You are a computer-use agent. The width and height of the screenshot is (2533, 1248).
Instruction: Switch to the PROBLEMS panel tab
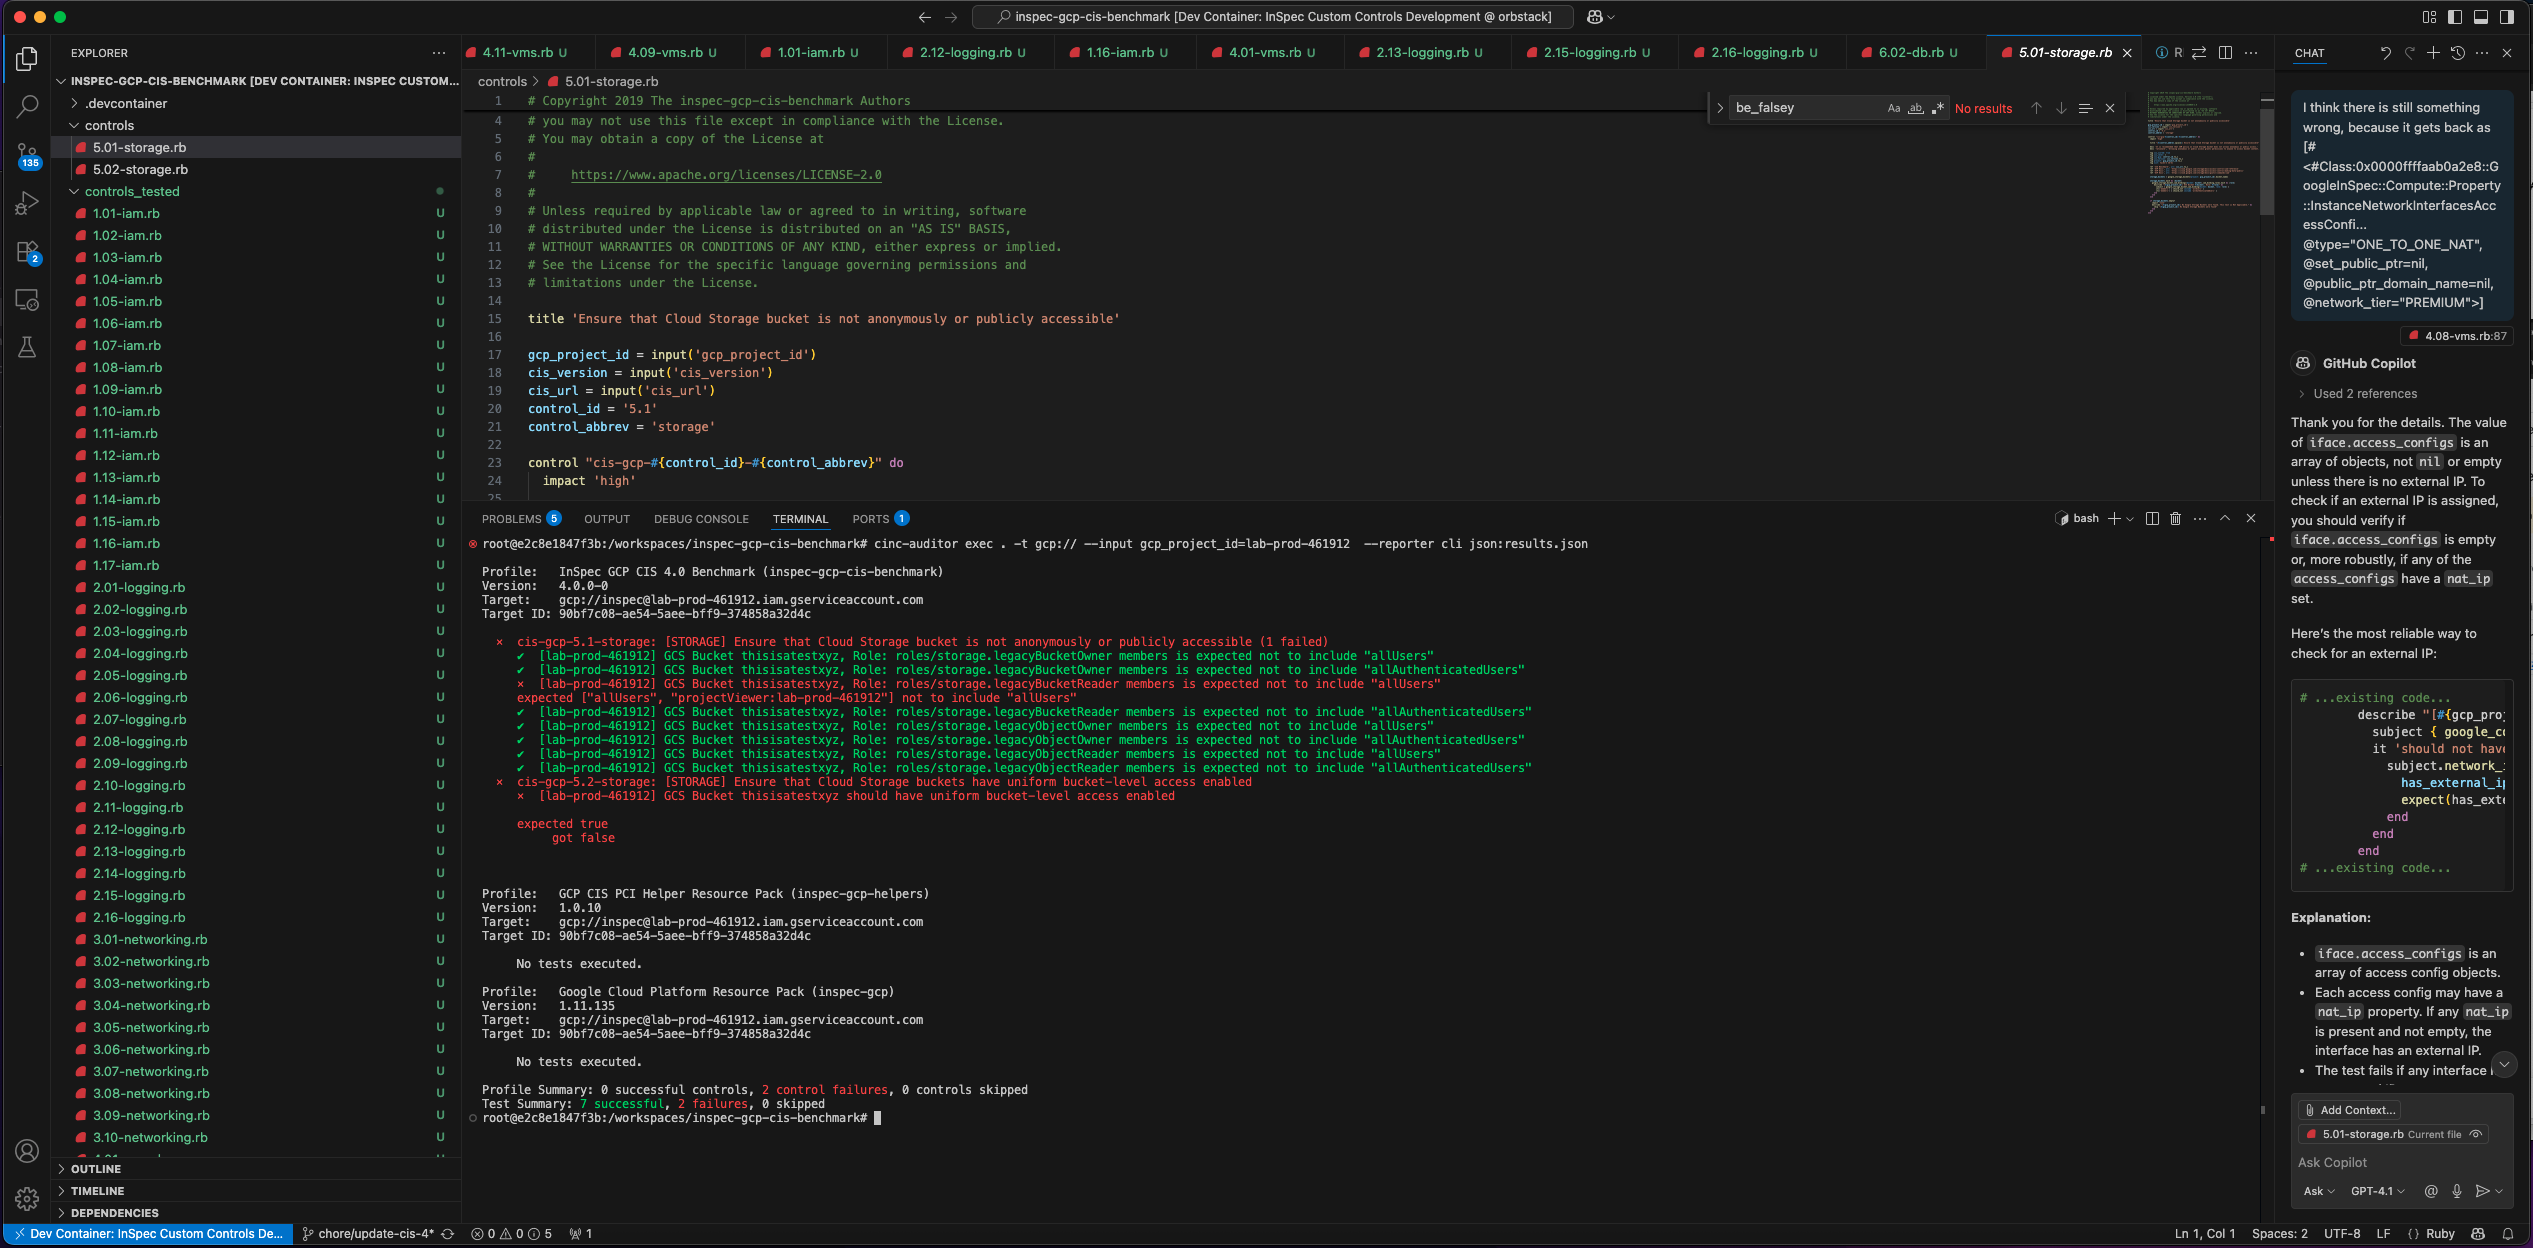point(511,519)
